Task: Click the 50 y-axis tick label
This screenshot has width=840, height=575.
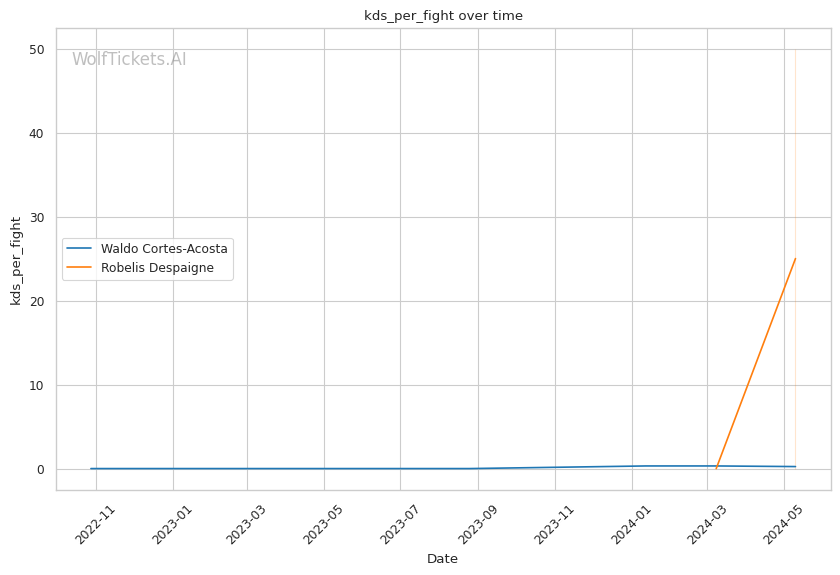Action: pos(37,50)
